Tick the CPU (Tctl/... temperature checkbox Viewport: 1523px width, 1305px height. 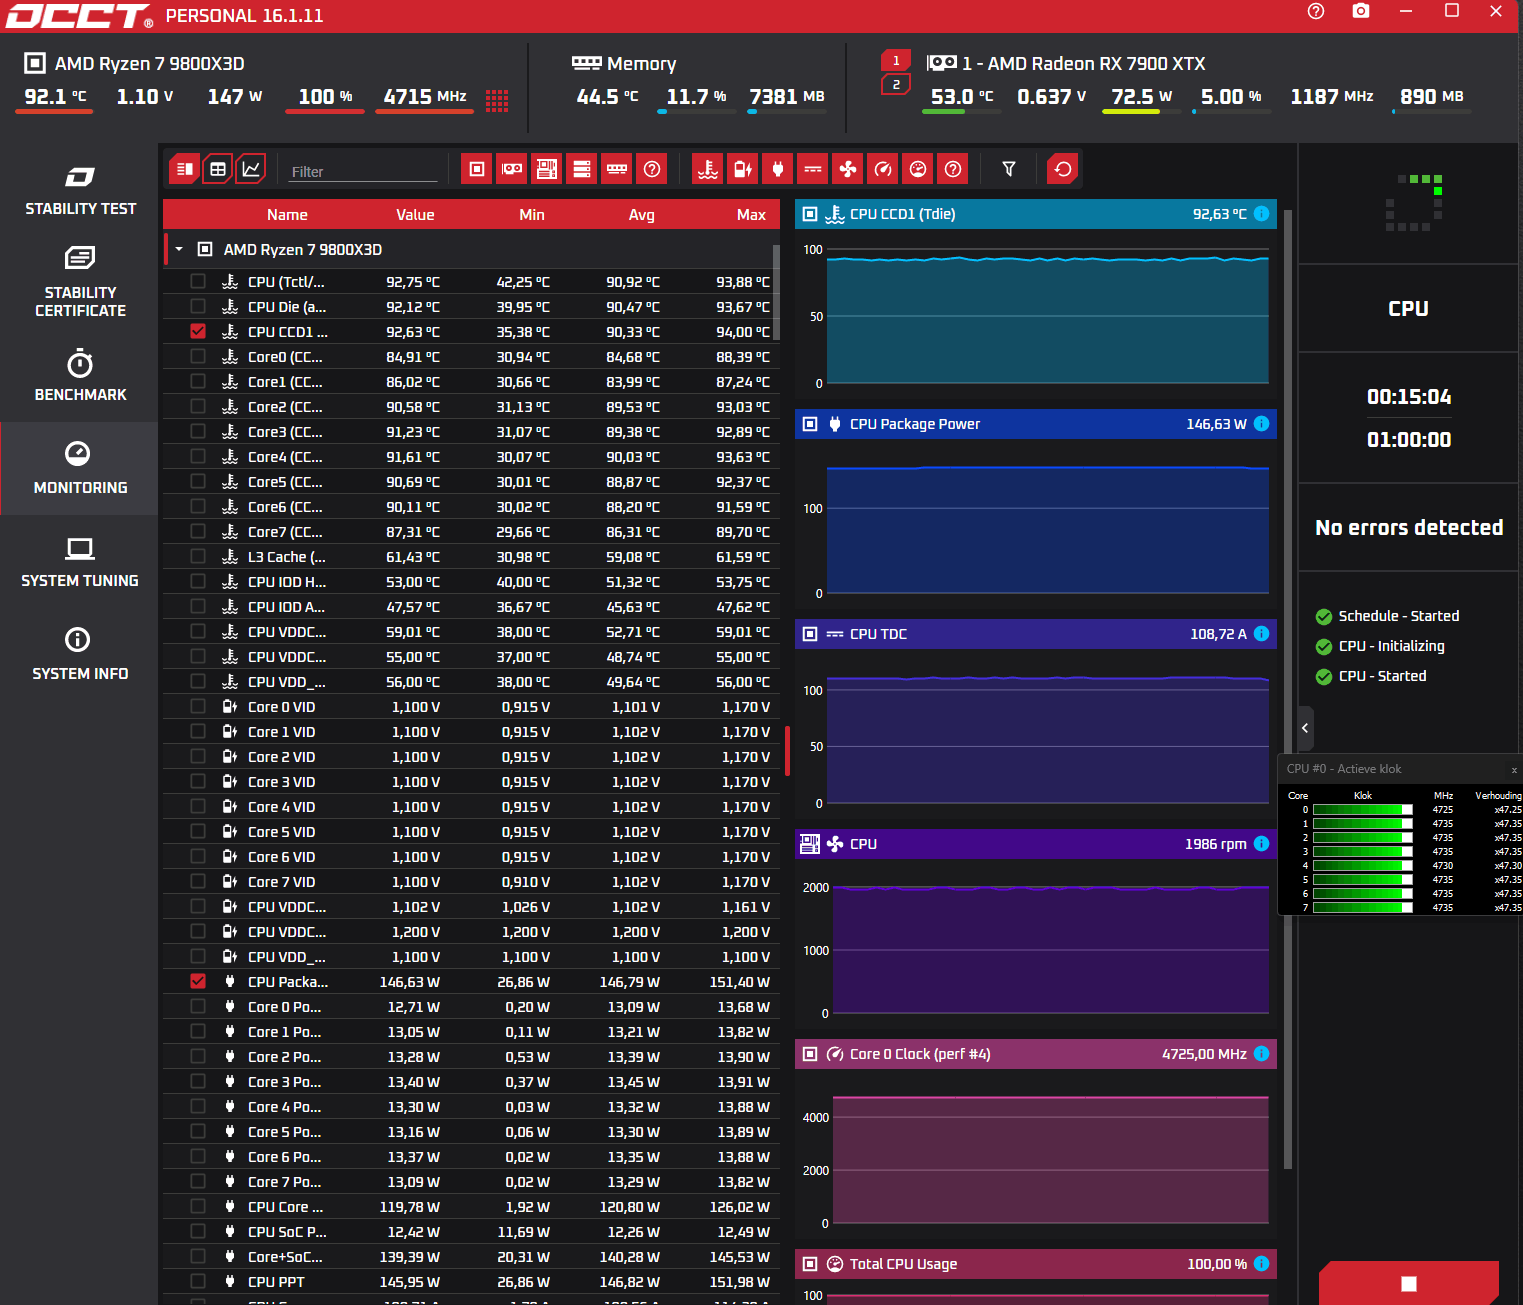click(x=198, y=282)
